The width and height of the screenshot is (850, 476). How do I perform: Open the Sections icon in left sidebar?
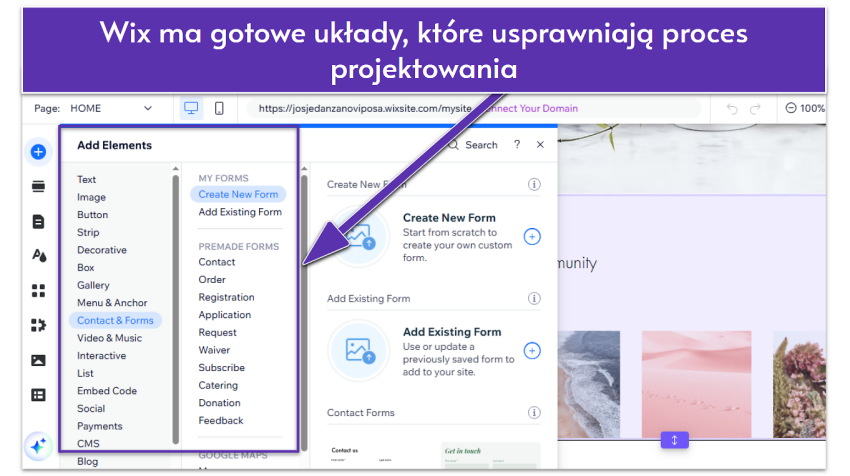click(38, 186)
